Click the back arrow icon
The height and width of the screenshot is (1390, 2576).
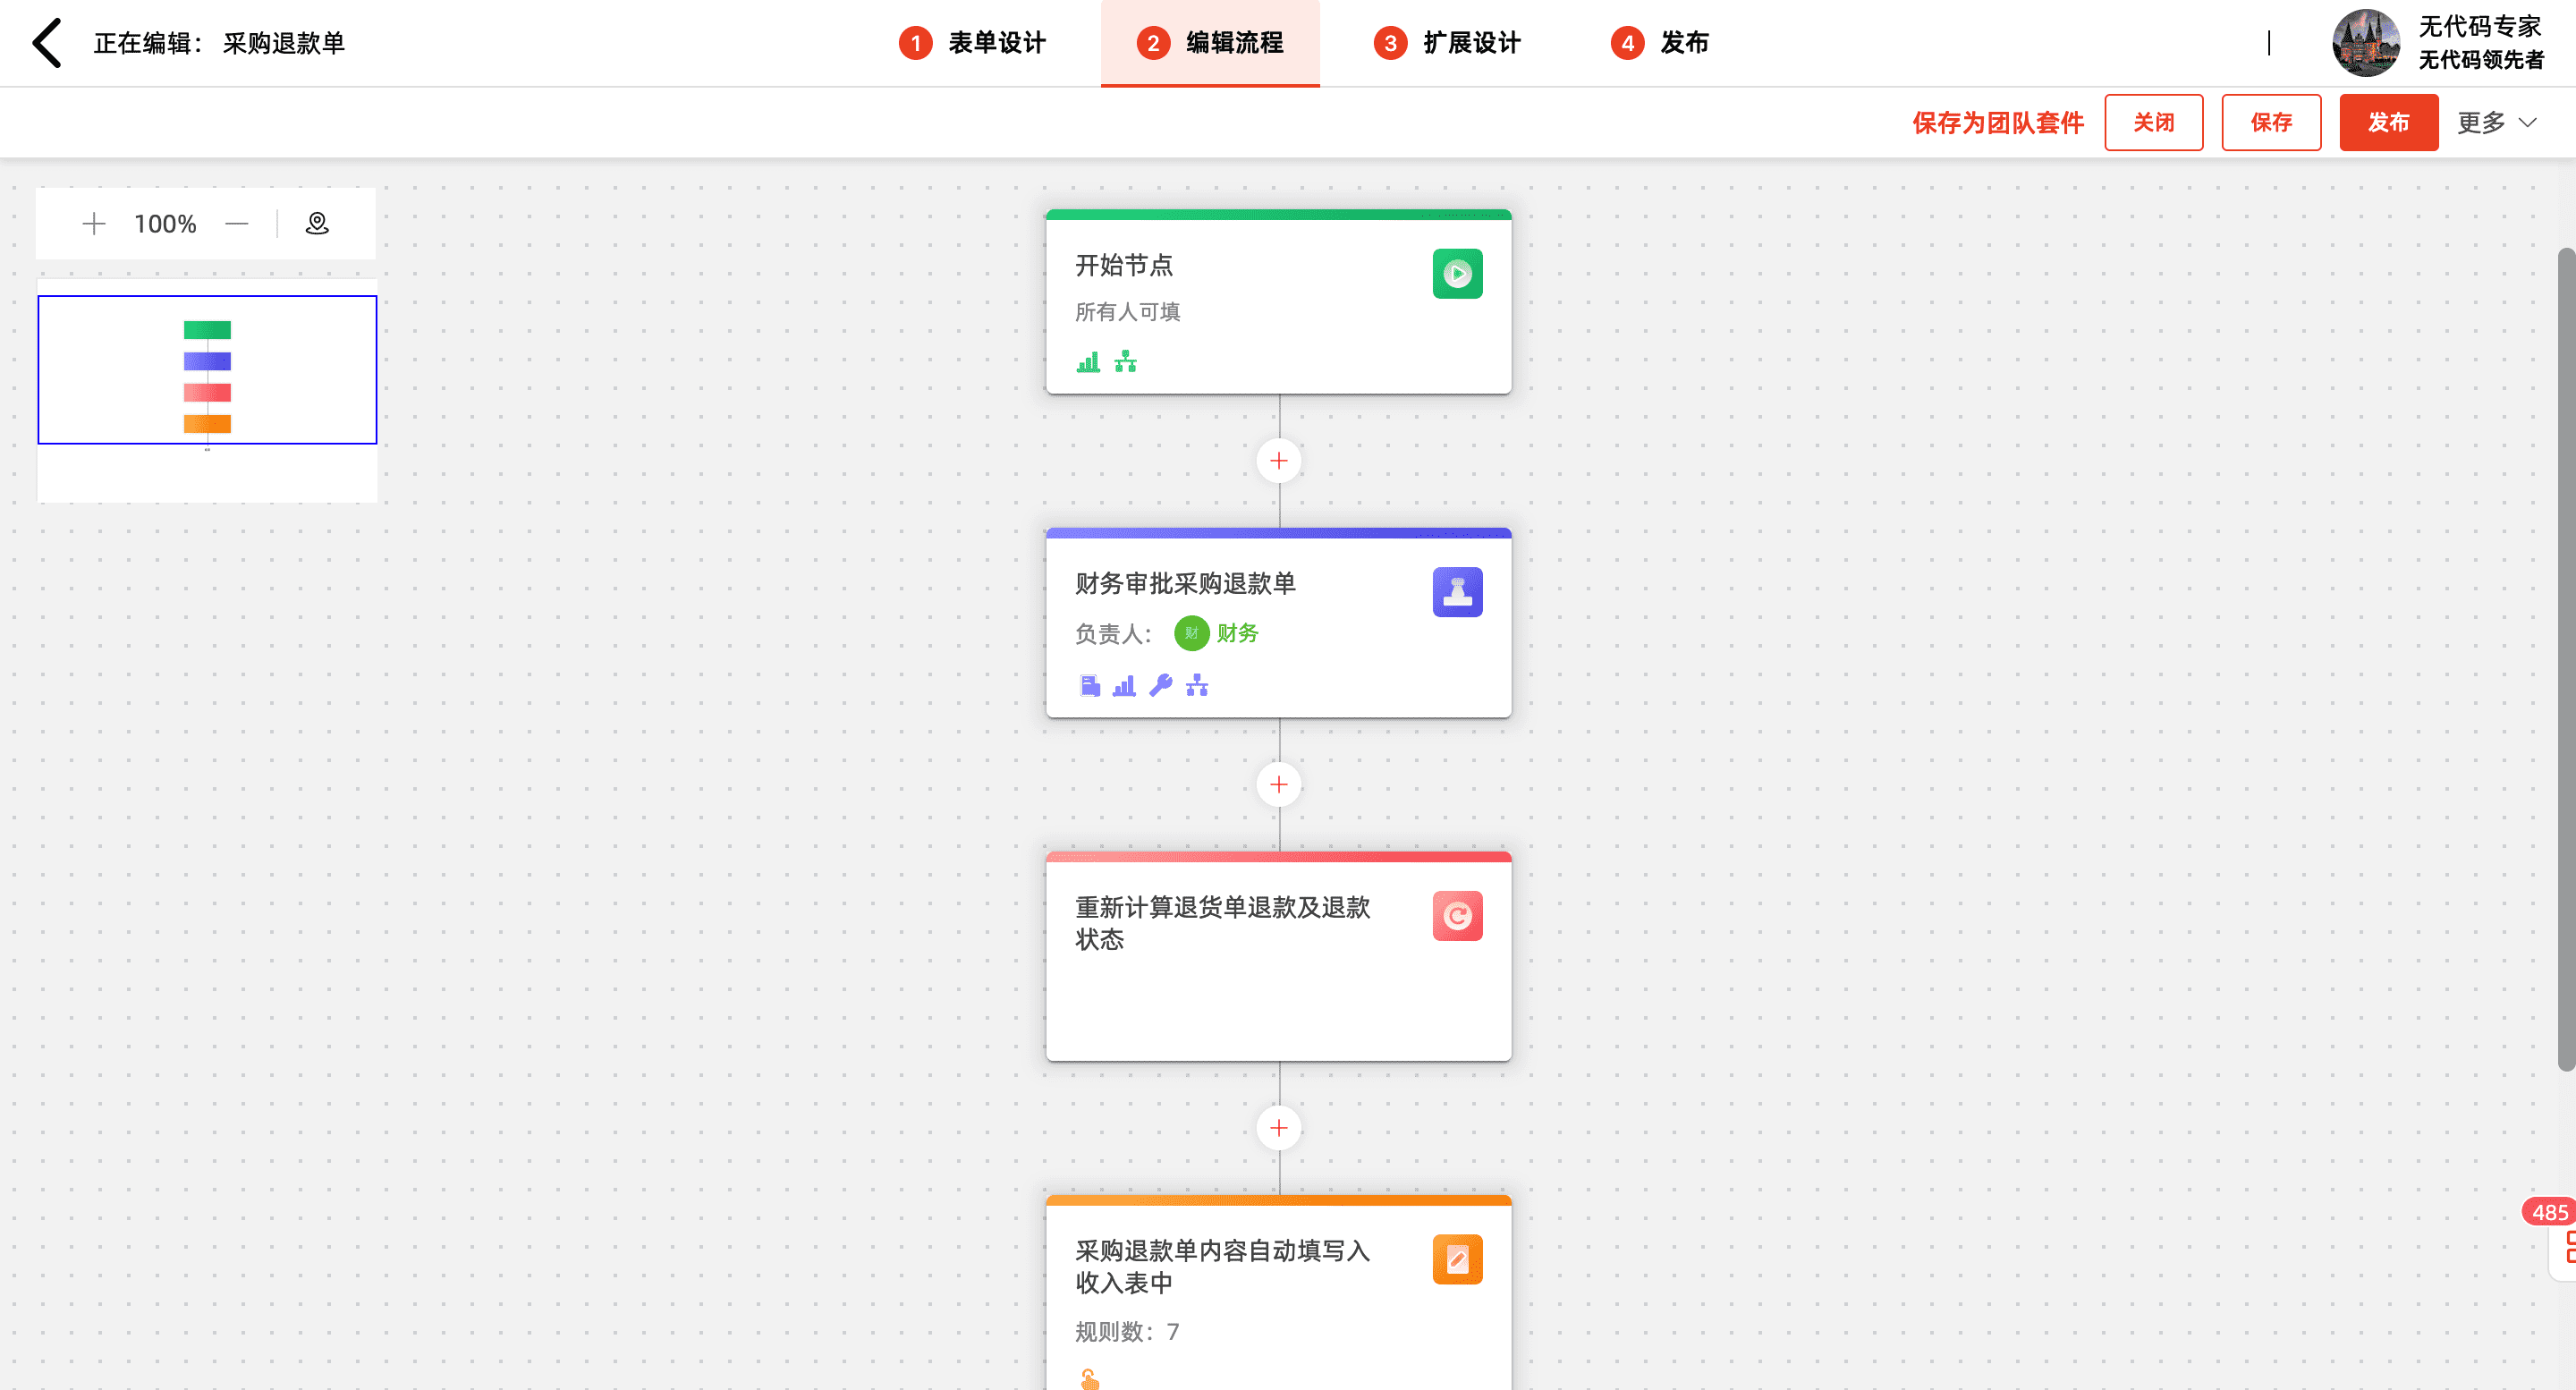(x=47, y=43)
